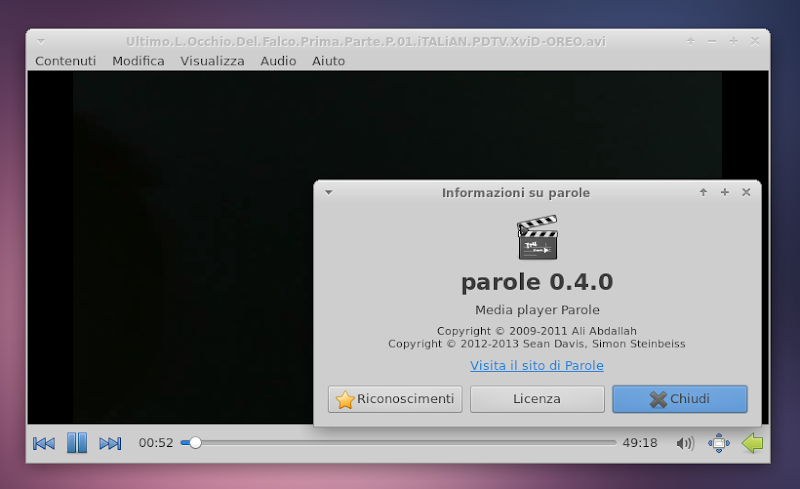Mute using the volume speaker icon

coord(685,443)
